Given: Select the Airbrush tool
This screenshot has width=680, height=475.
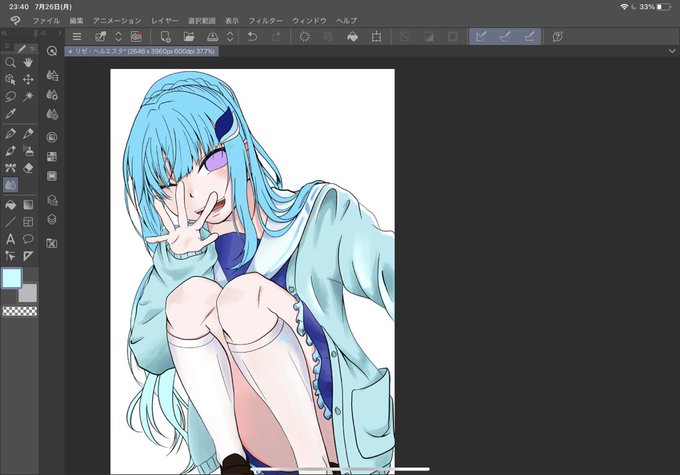Looking at the screenshot, I should tap(28, 151).
